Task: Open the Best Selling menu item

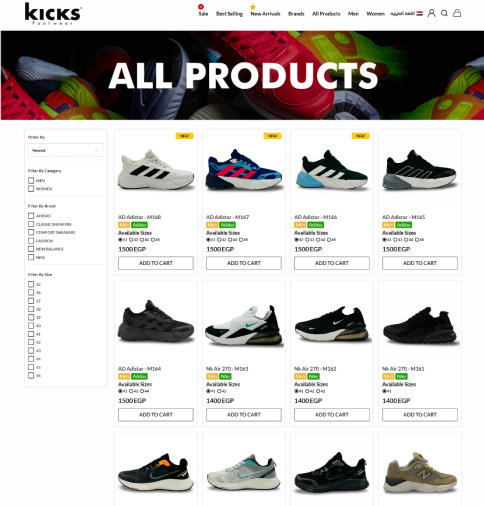Action: pos(229,14)
